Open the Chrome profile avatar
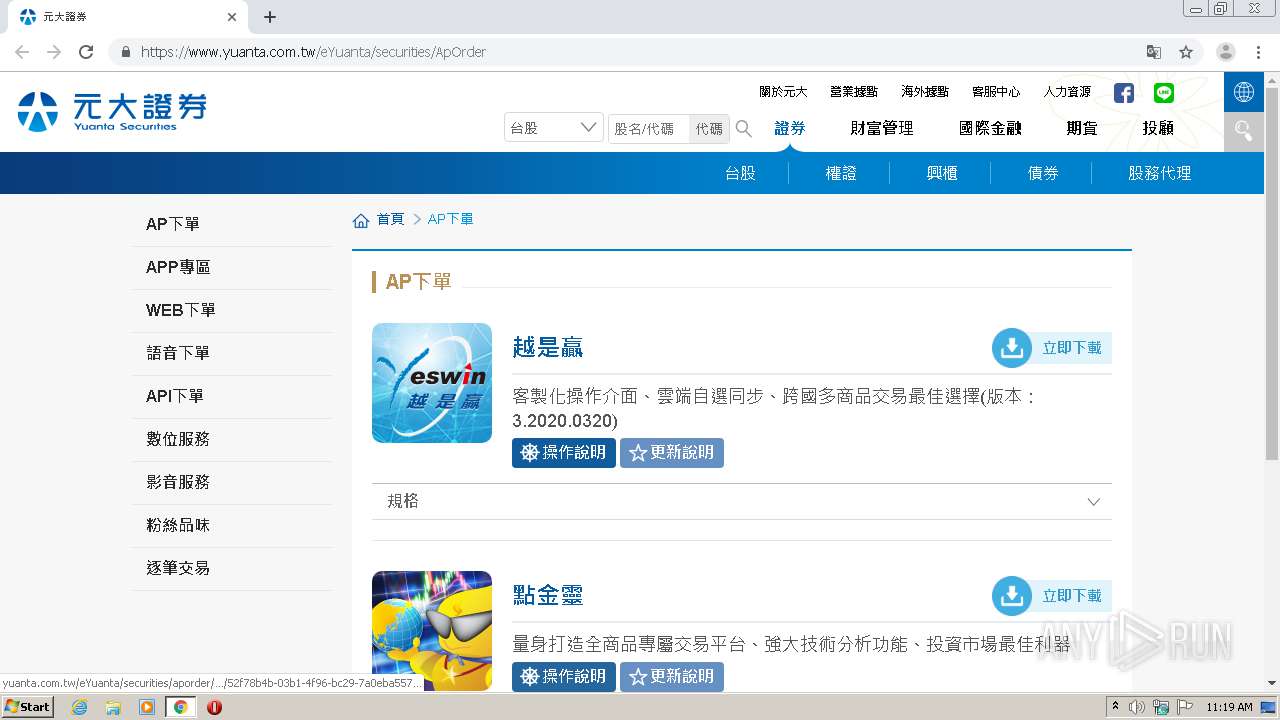The image size is (1280, 720). pos(1226,52)
